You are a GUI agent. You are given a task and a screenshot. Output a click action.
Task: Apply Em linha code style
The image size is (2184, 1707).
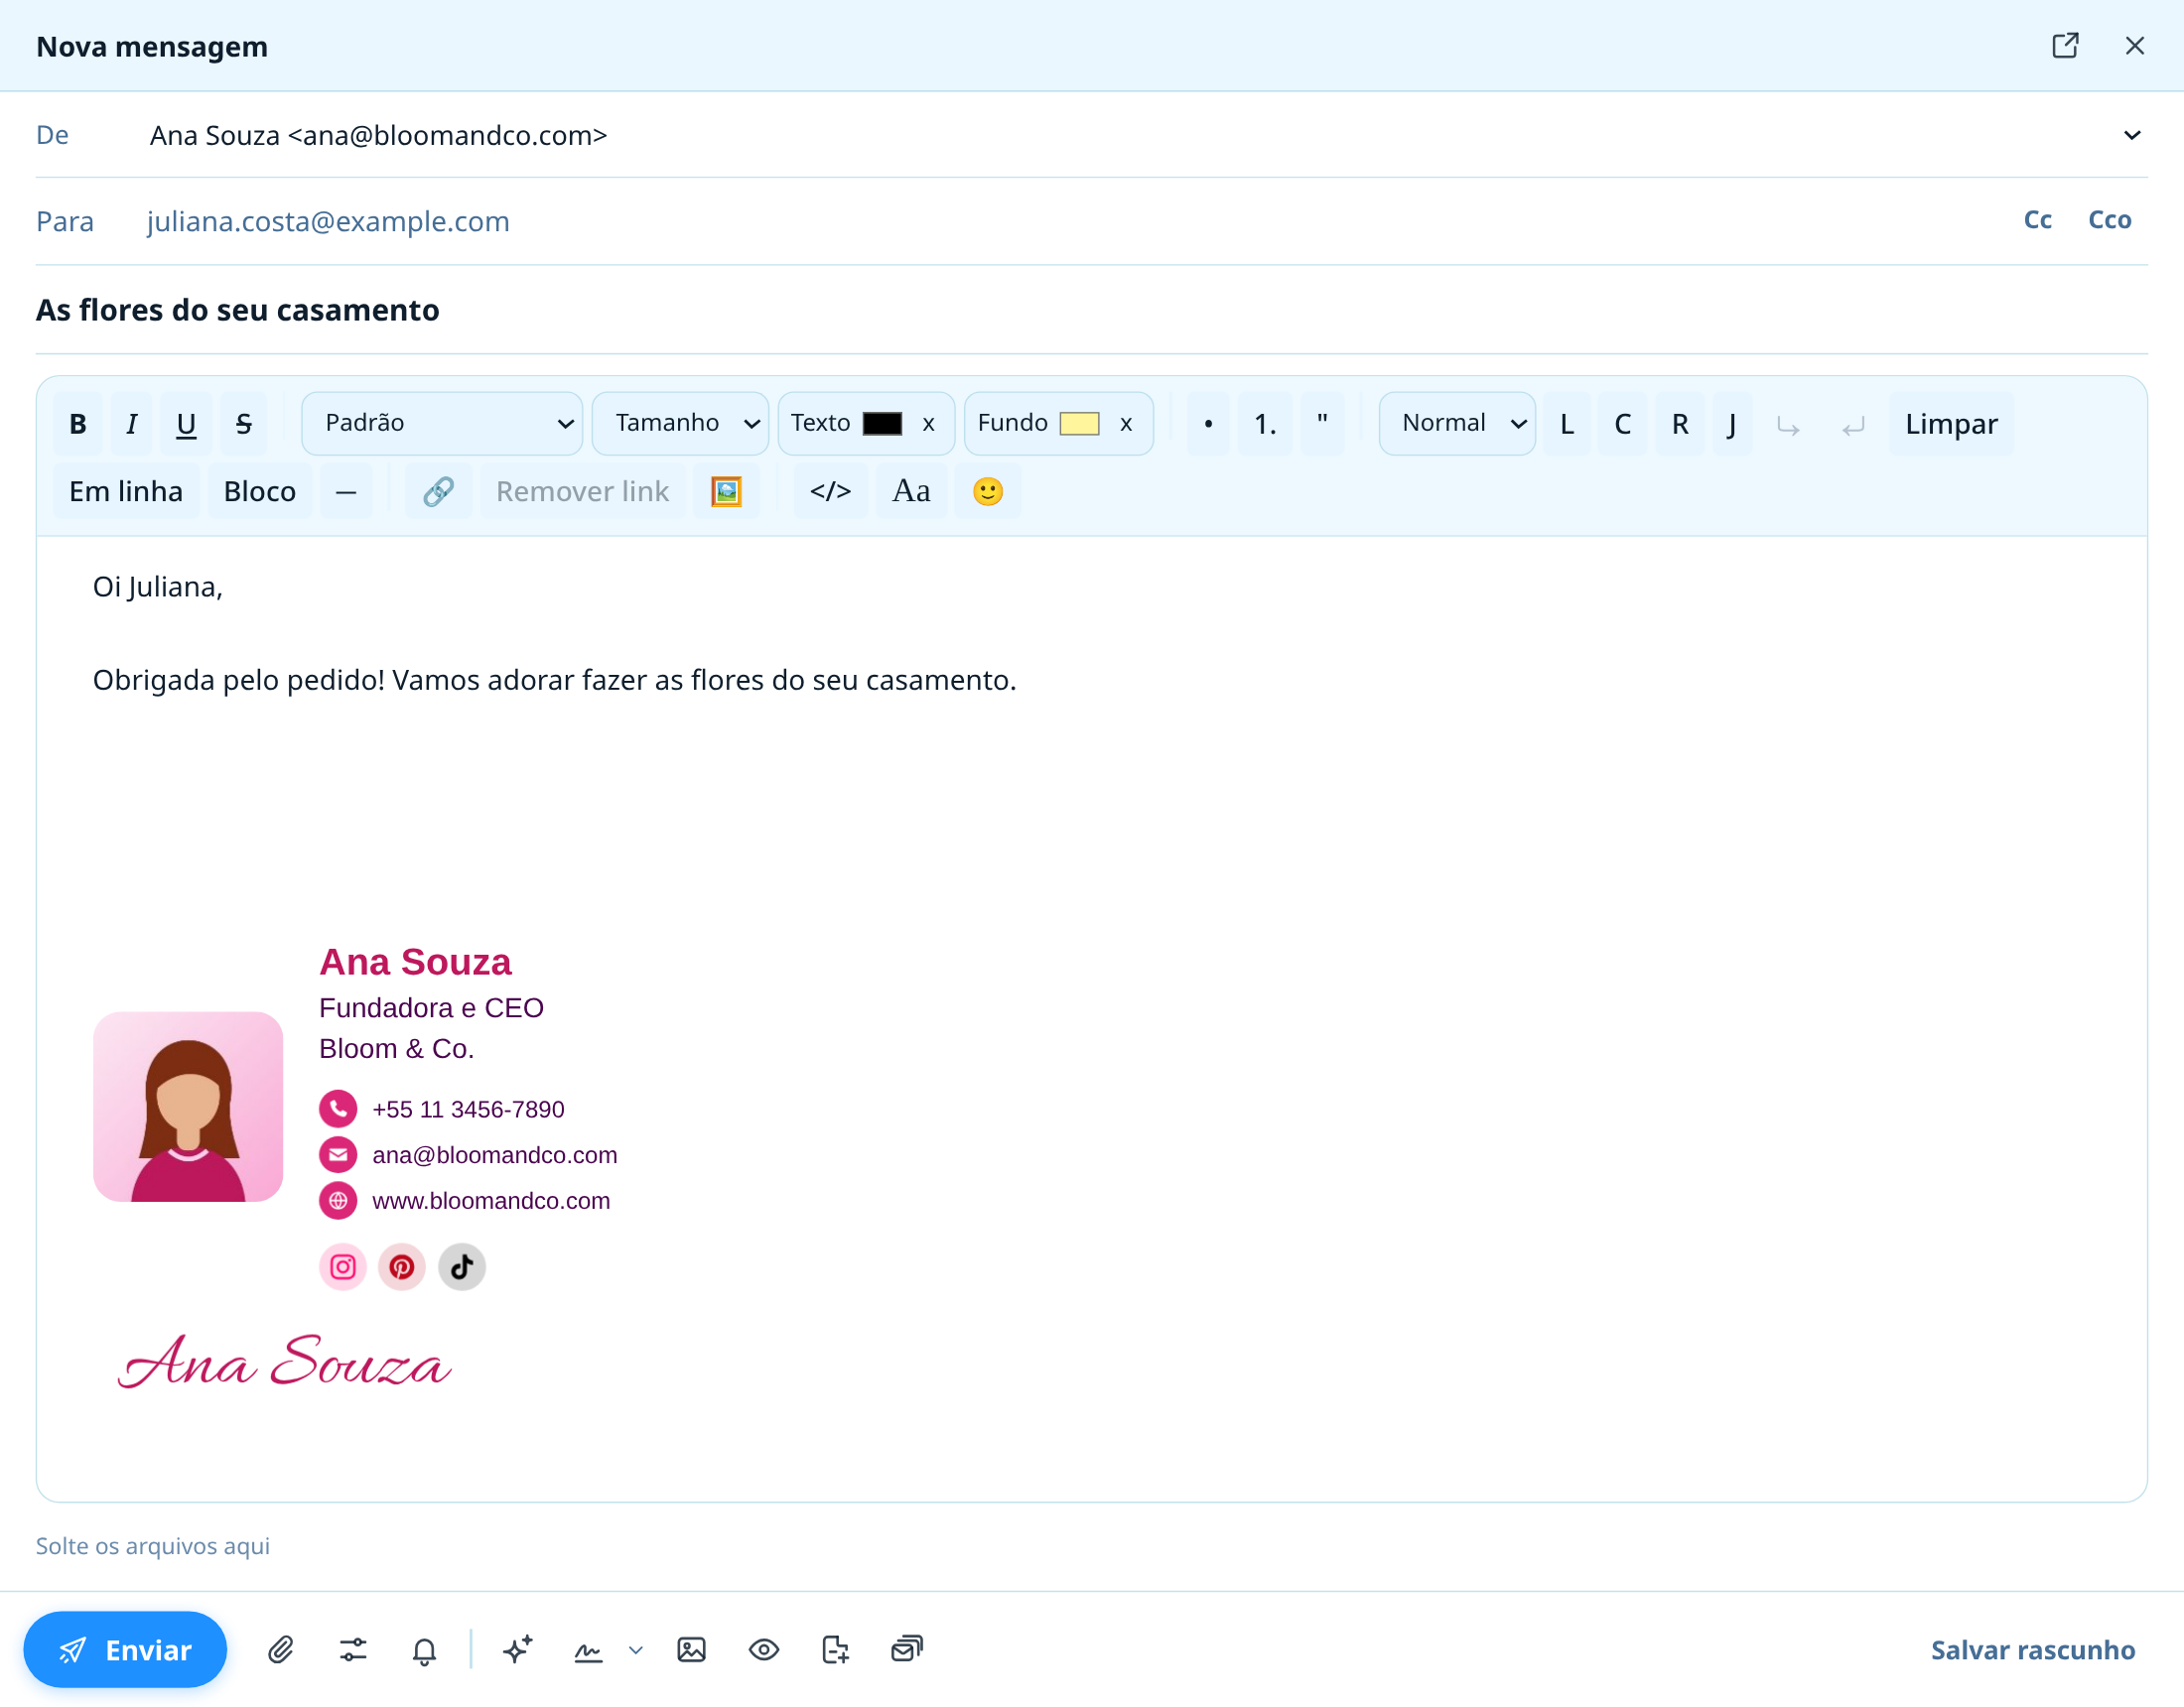126,491
